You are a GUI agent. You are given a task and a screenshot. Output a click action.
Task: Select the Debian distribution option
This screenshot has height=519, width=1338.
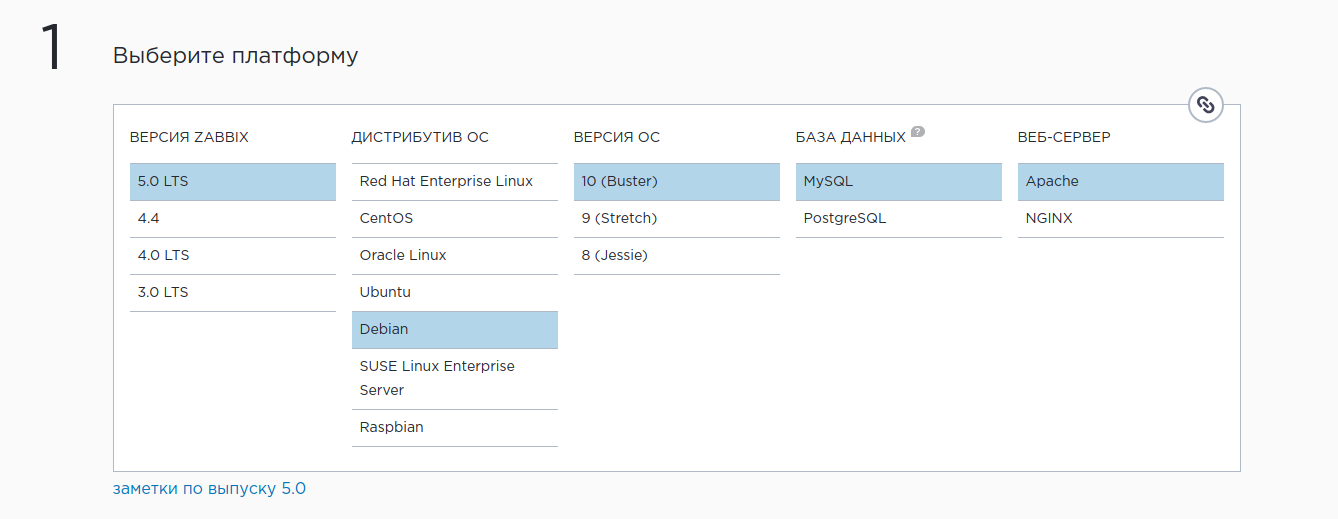pos(455,330)
